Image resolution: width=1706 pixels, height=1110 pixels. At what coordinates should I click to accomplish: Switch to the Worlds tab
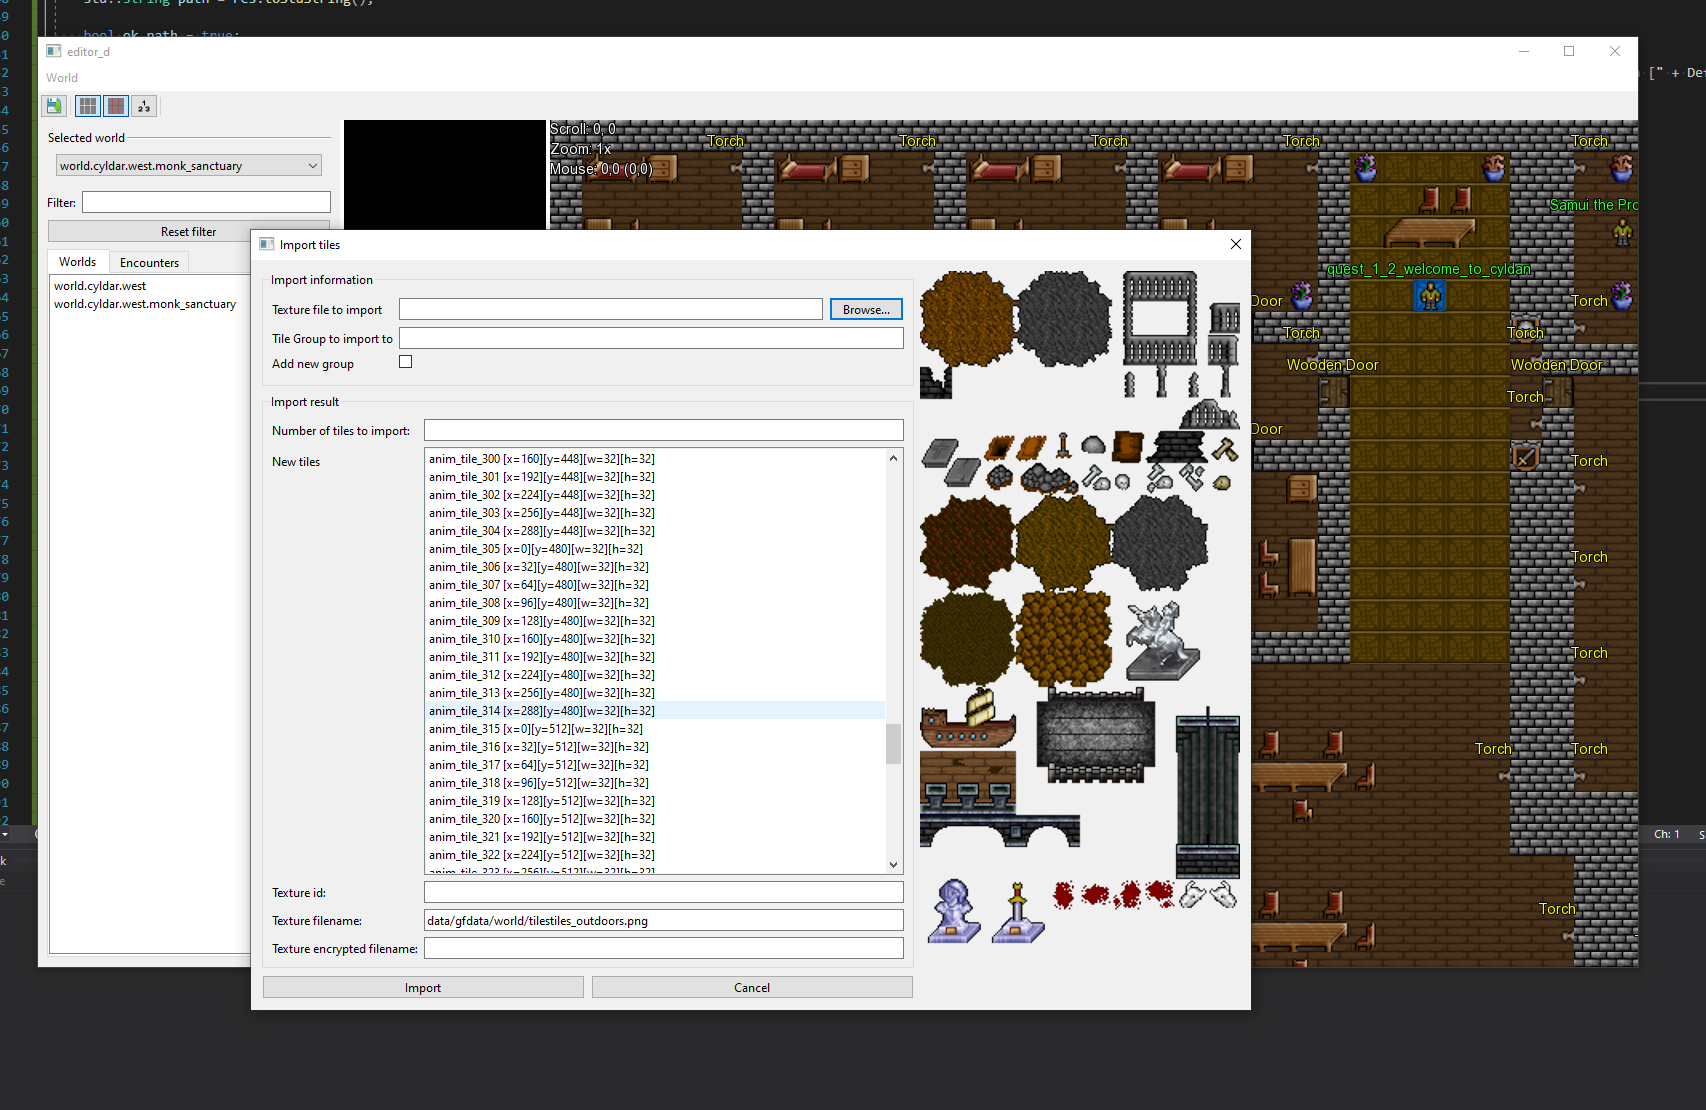click(78, 262)
